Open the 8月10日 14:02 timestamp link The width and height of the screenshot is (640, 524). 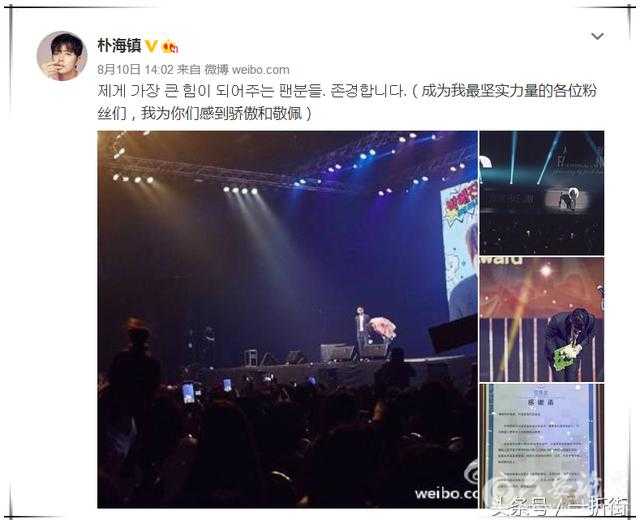135,70
